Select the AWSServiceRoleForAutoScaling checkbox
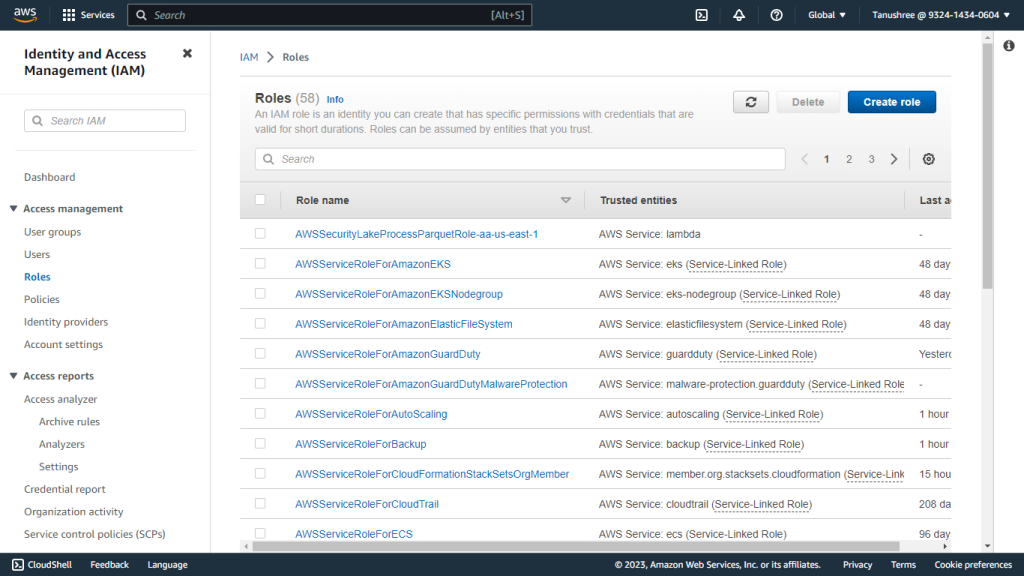1024x576 pixels. click(x=260, y=413)
